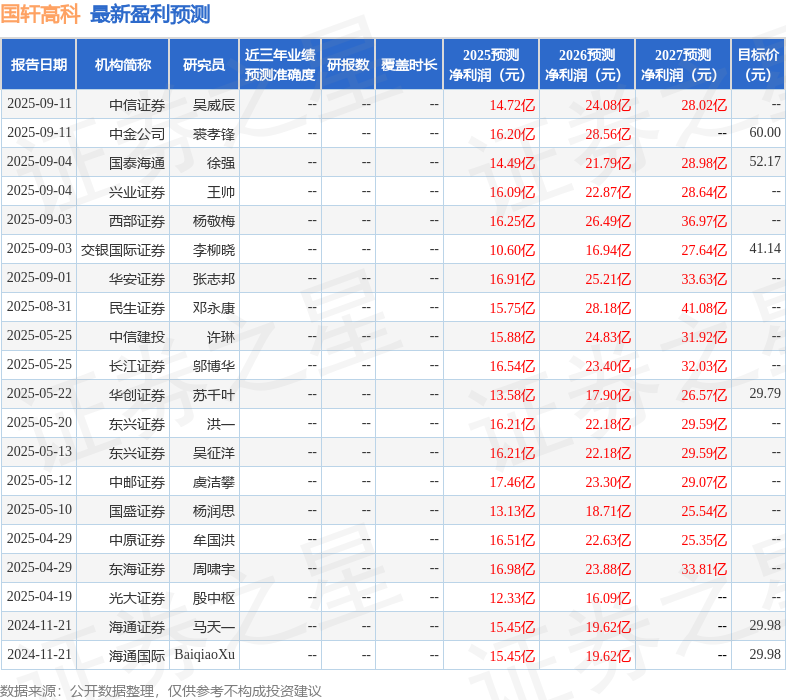Click the 国轩高科 title text
The height and width of the screenshot is (700, 786).
40,14
